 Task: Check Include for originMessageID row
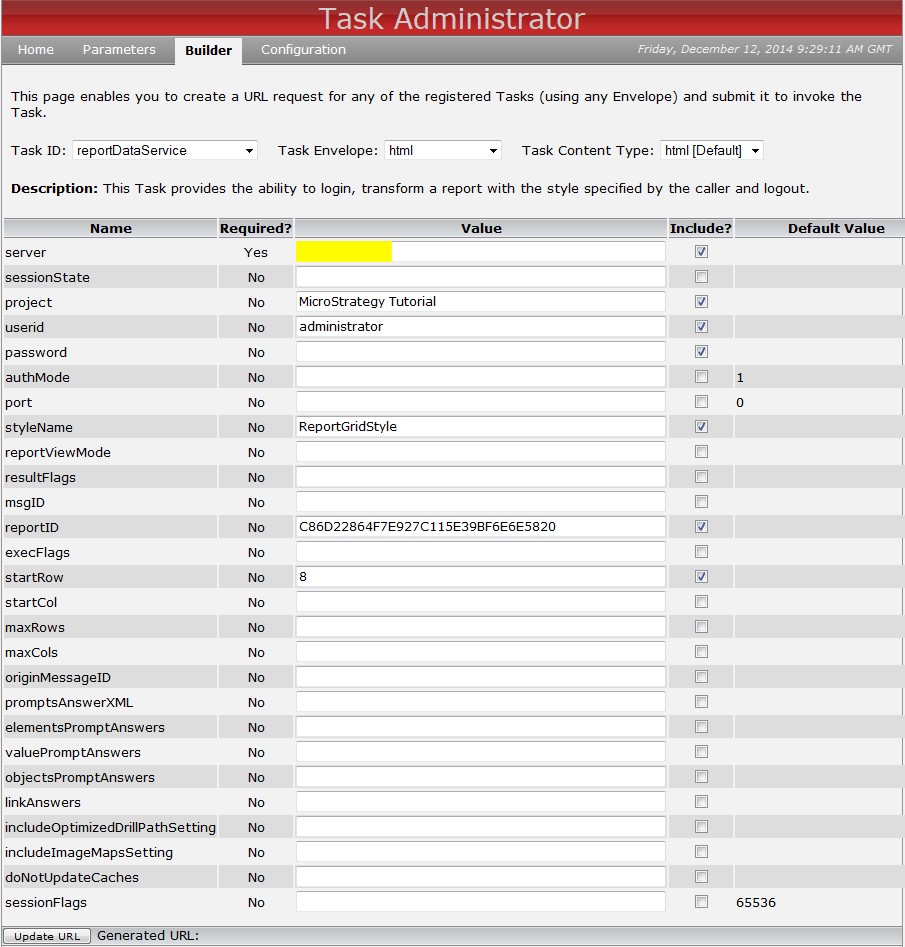click(701, 677)
